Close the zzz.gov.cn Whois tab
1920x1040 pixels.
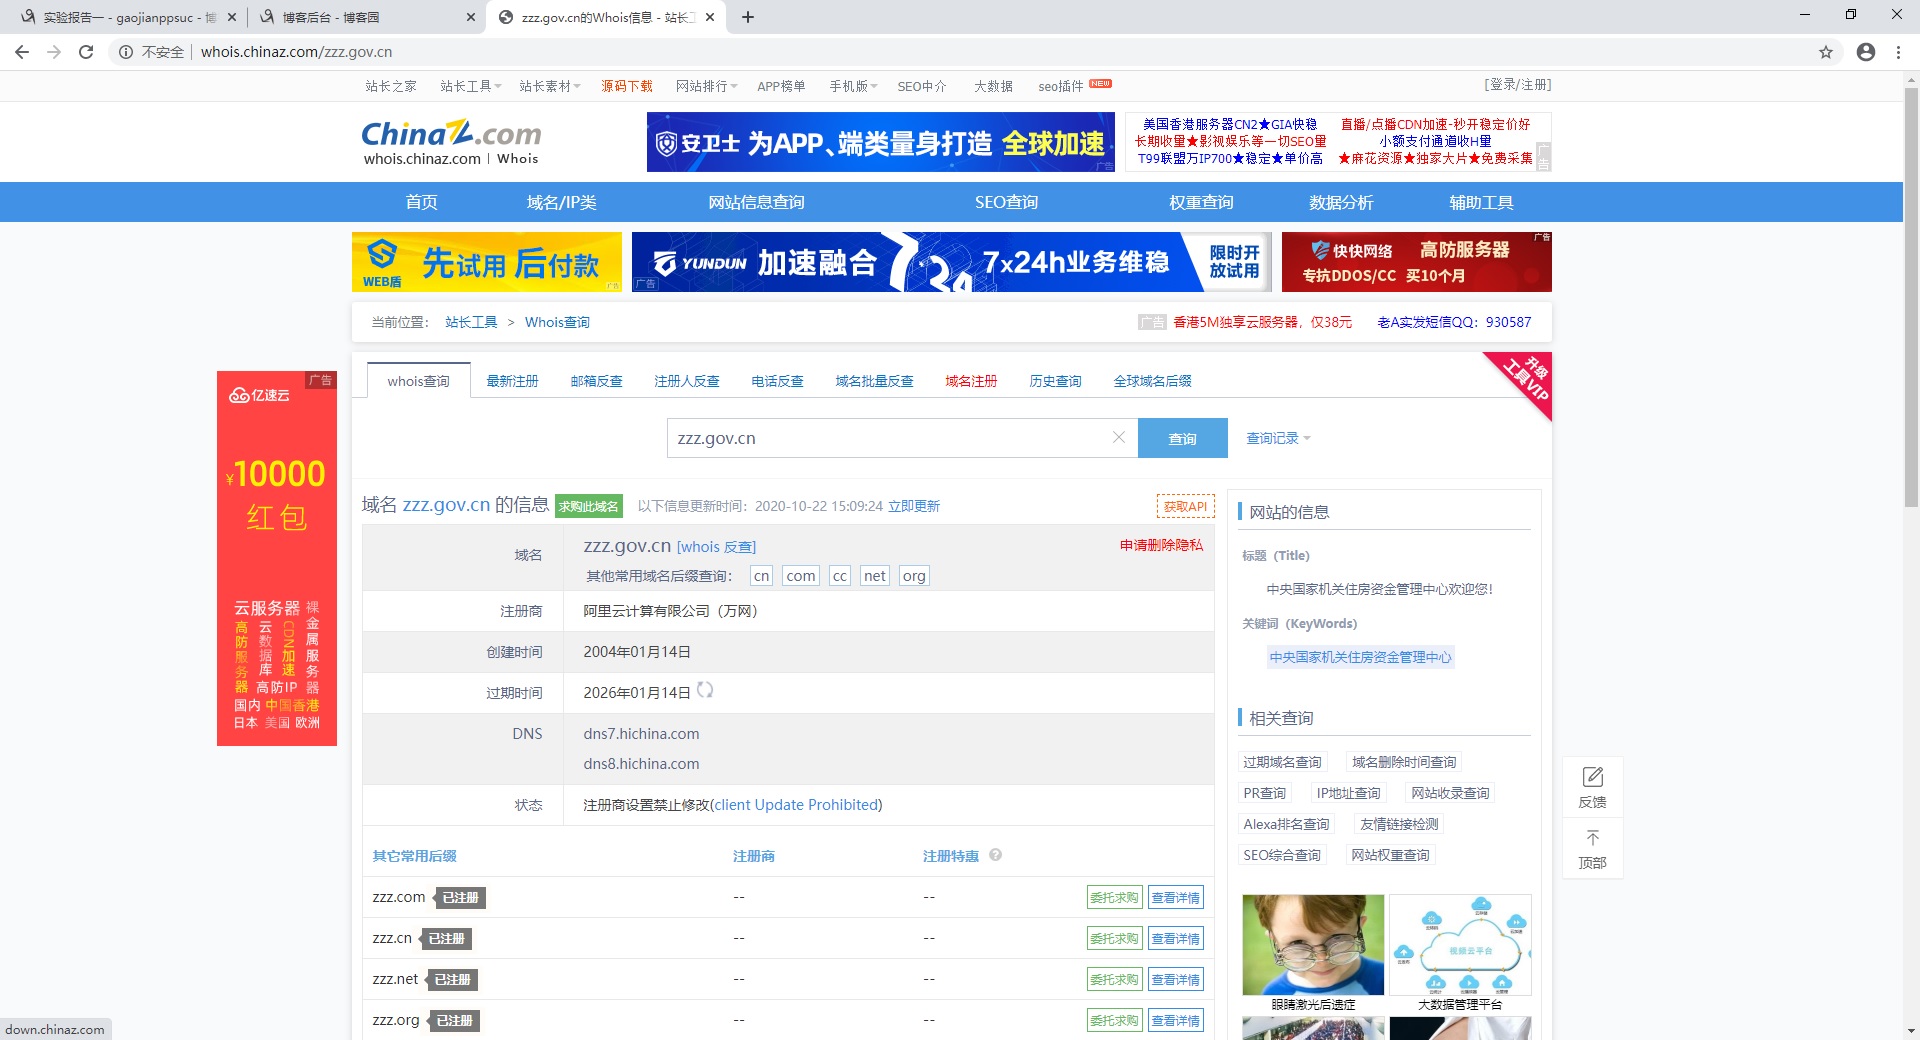pyautogui.click(x=710, y=17)
